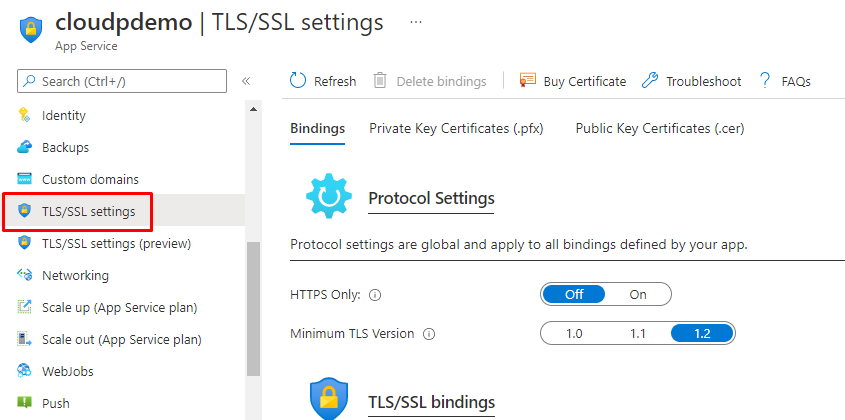Open Scale up (App Service plan)
Image resolution: width=845 pixels, height=420 pixels.
[x=119, y=307]
